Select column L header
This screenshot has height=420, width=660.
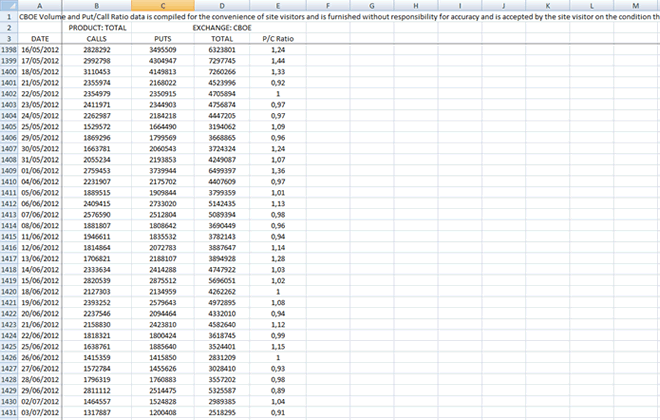point(591,5)
